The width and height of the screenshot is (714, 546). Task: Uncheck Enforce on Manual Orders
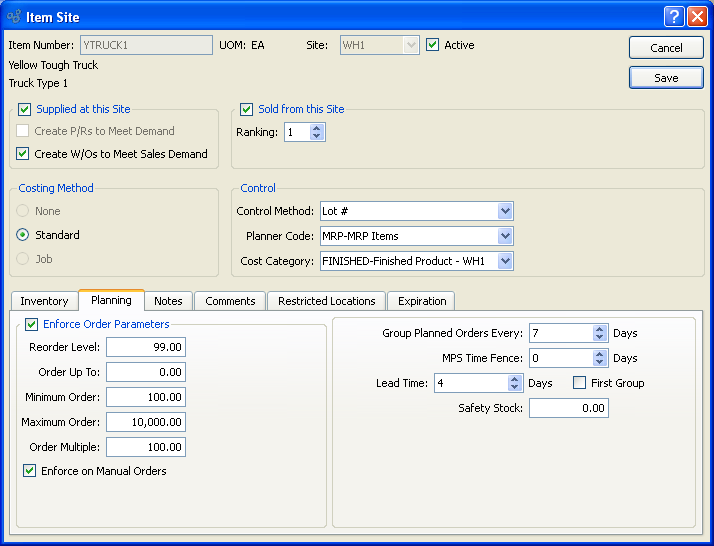coord(29,471)
